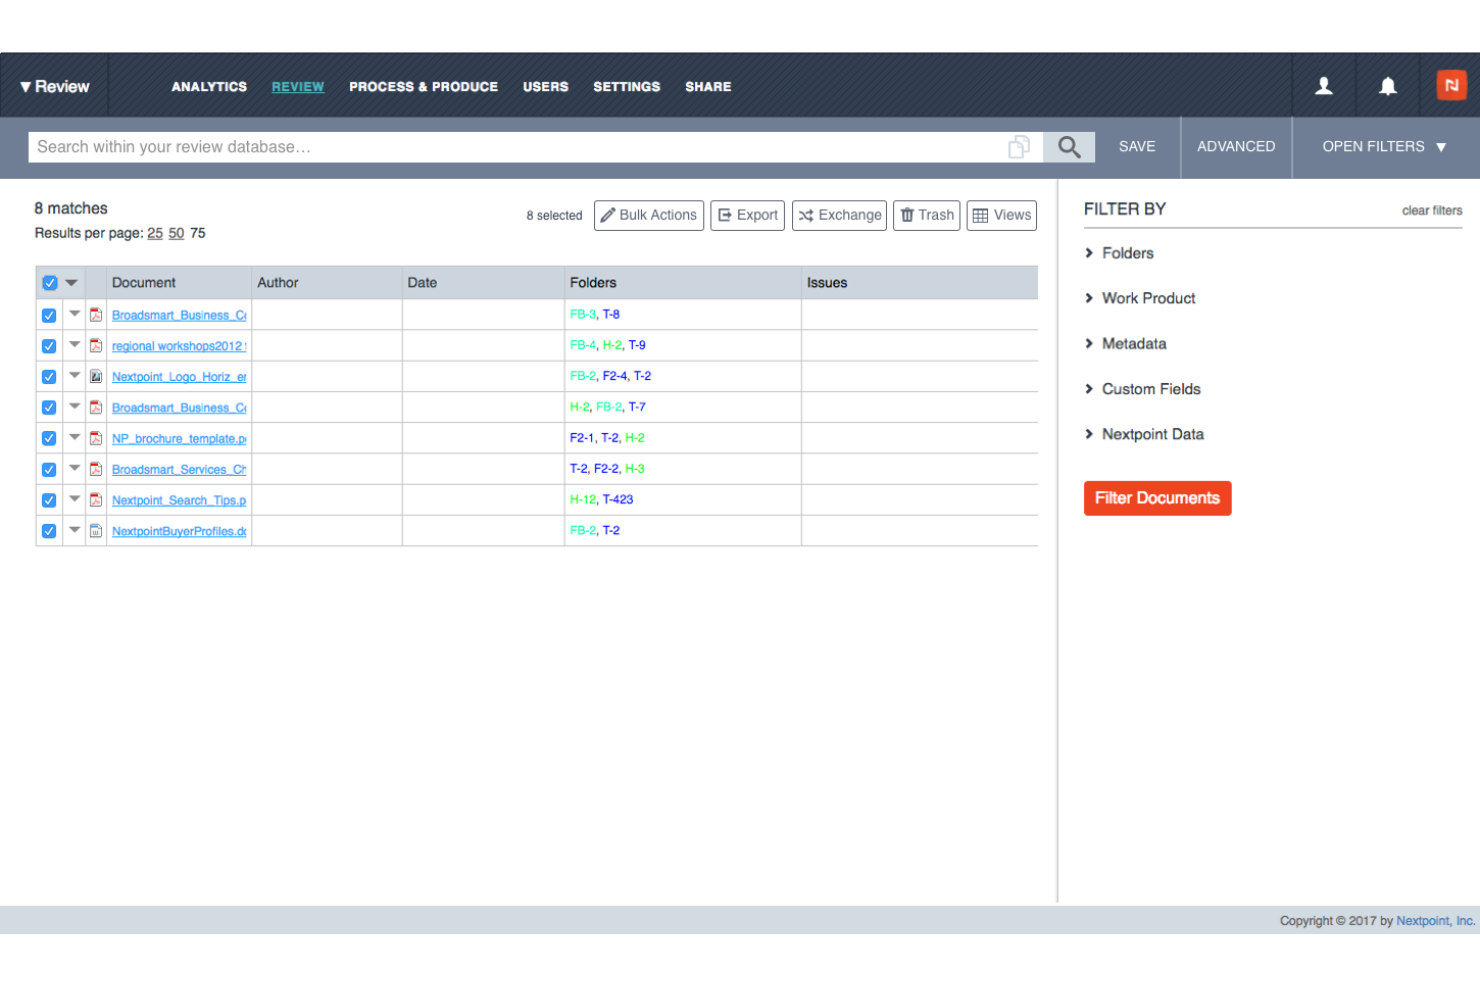Uncheck the Nextpoint_Search_Tips checkbox
Viewport: 1480px width, 987px height.
(x=49, y=500)
